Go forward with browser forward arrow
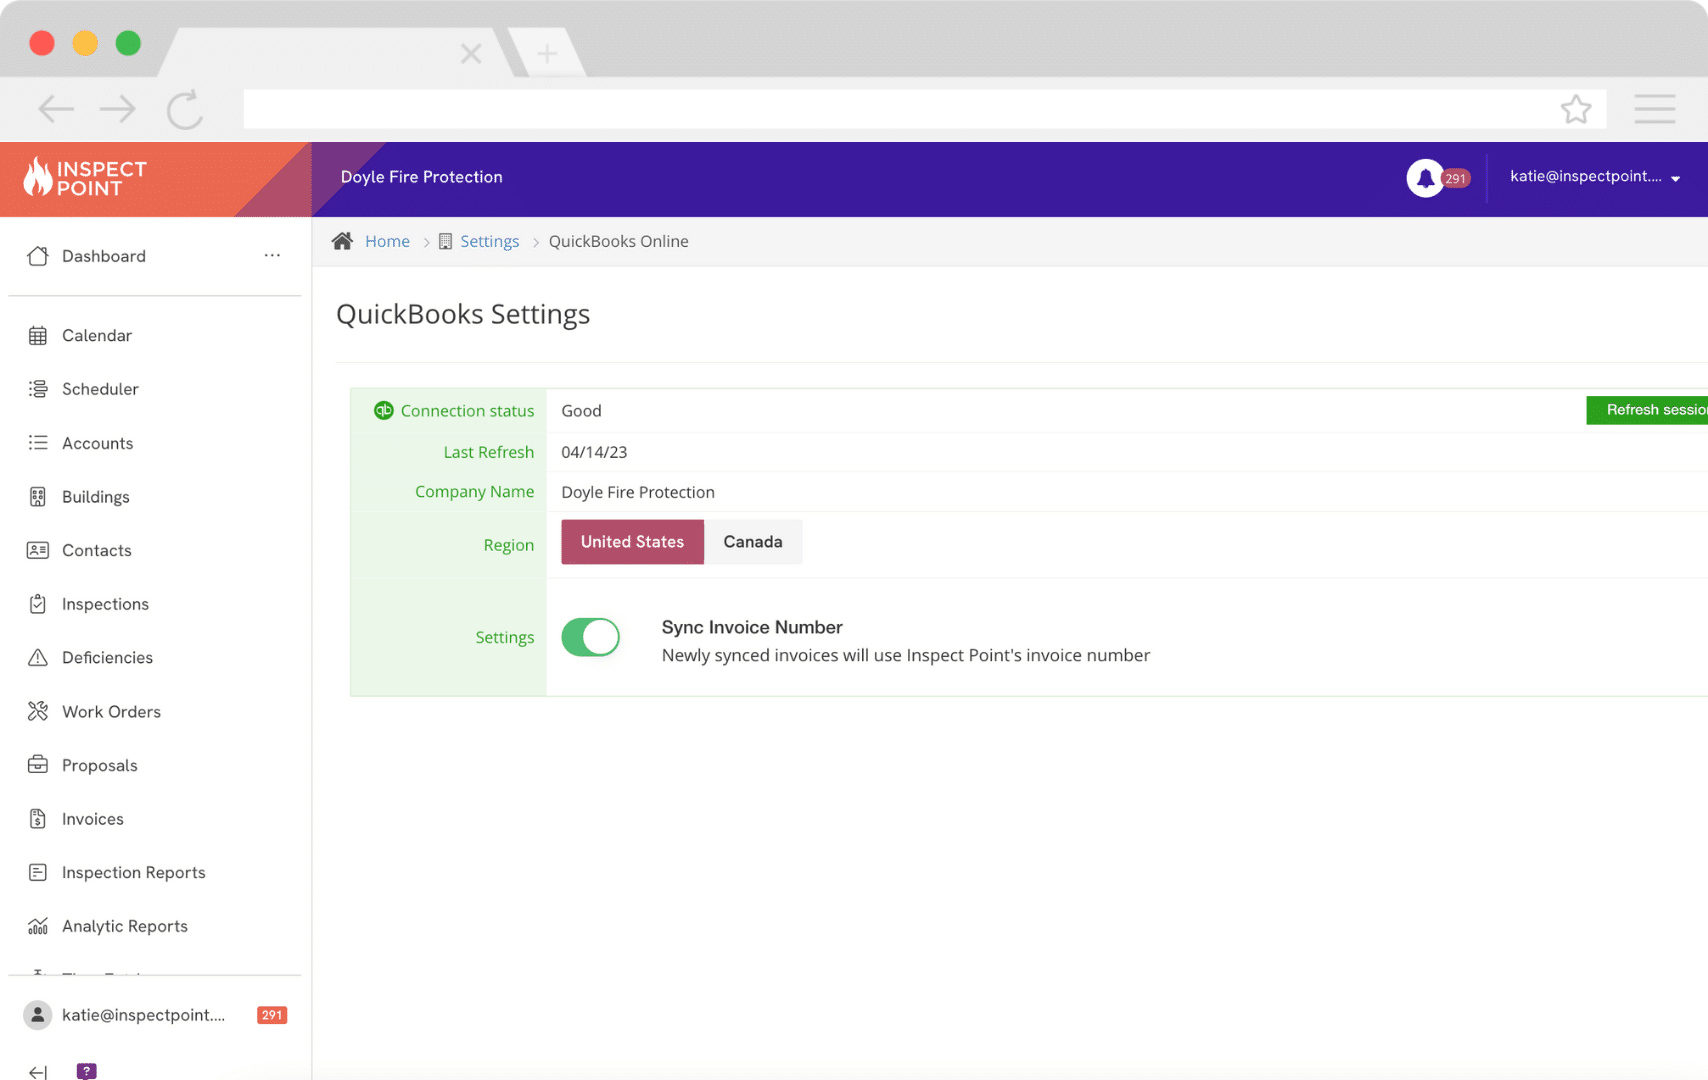This screenshot has width=1708, height=1080. coord(118,109)
